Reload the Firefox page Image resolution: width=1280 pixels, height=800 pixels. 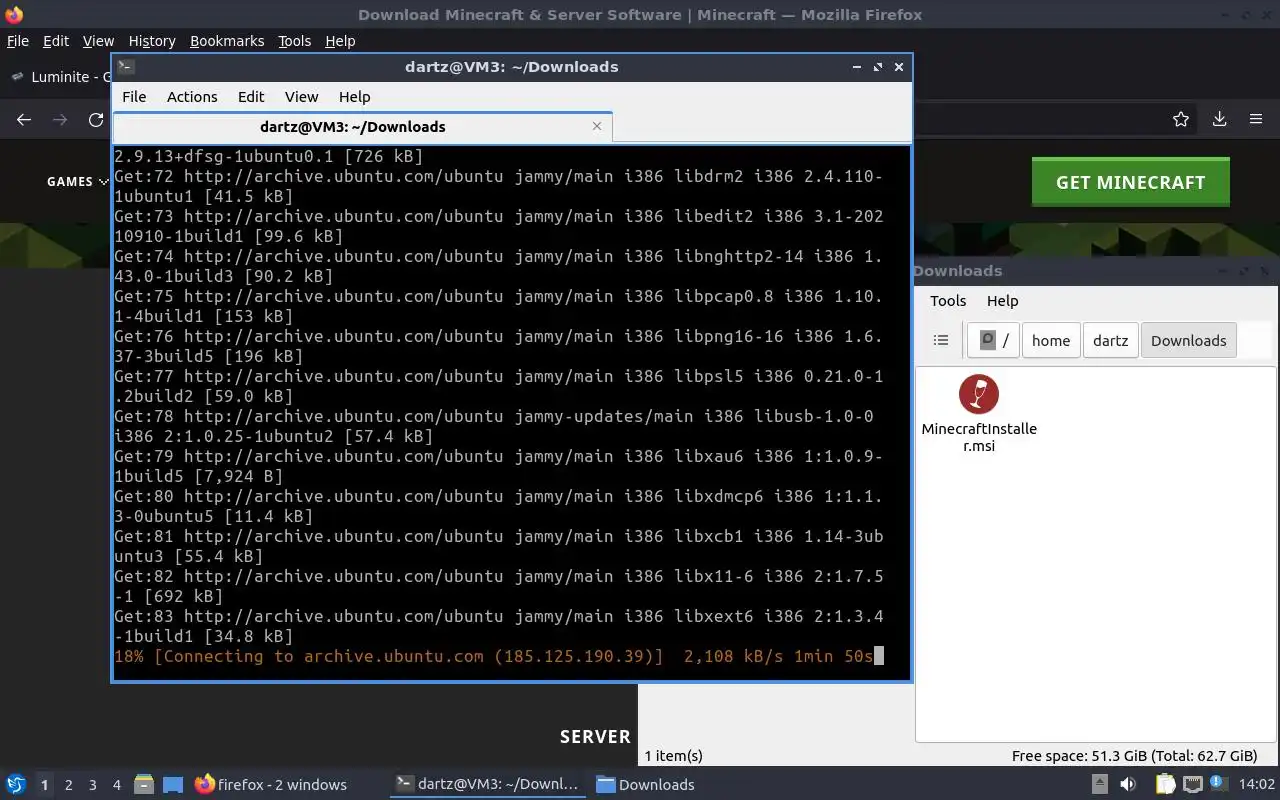pos(96,119)
